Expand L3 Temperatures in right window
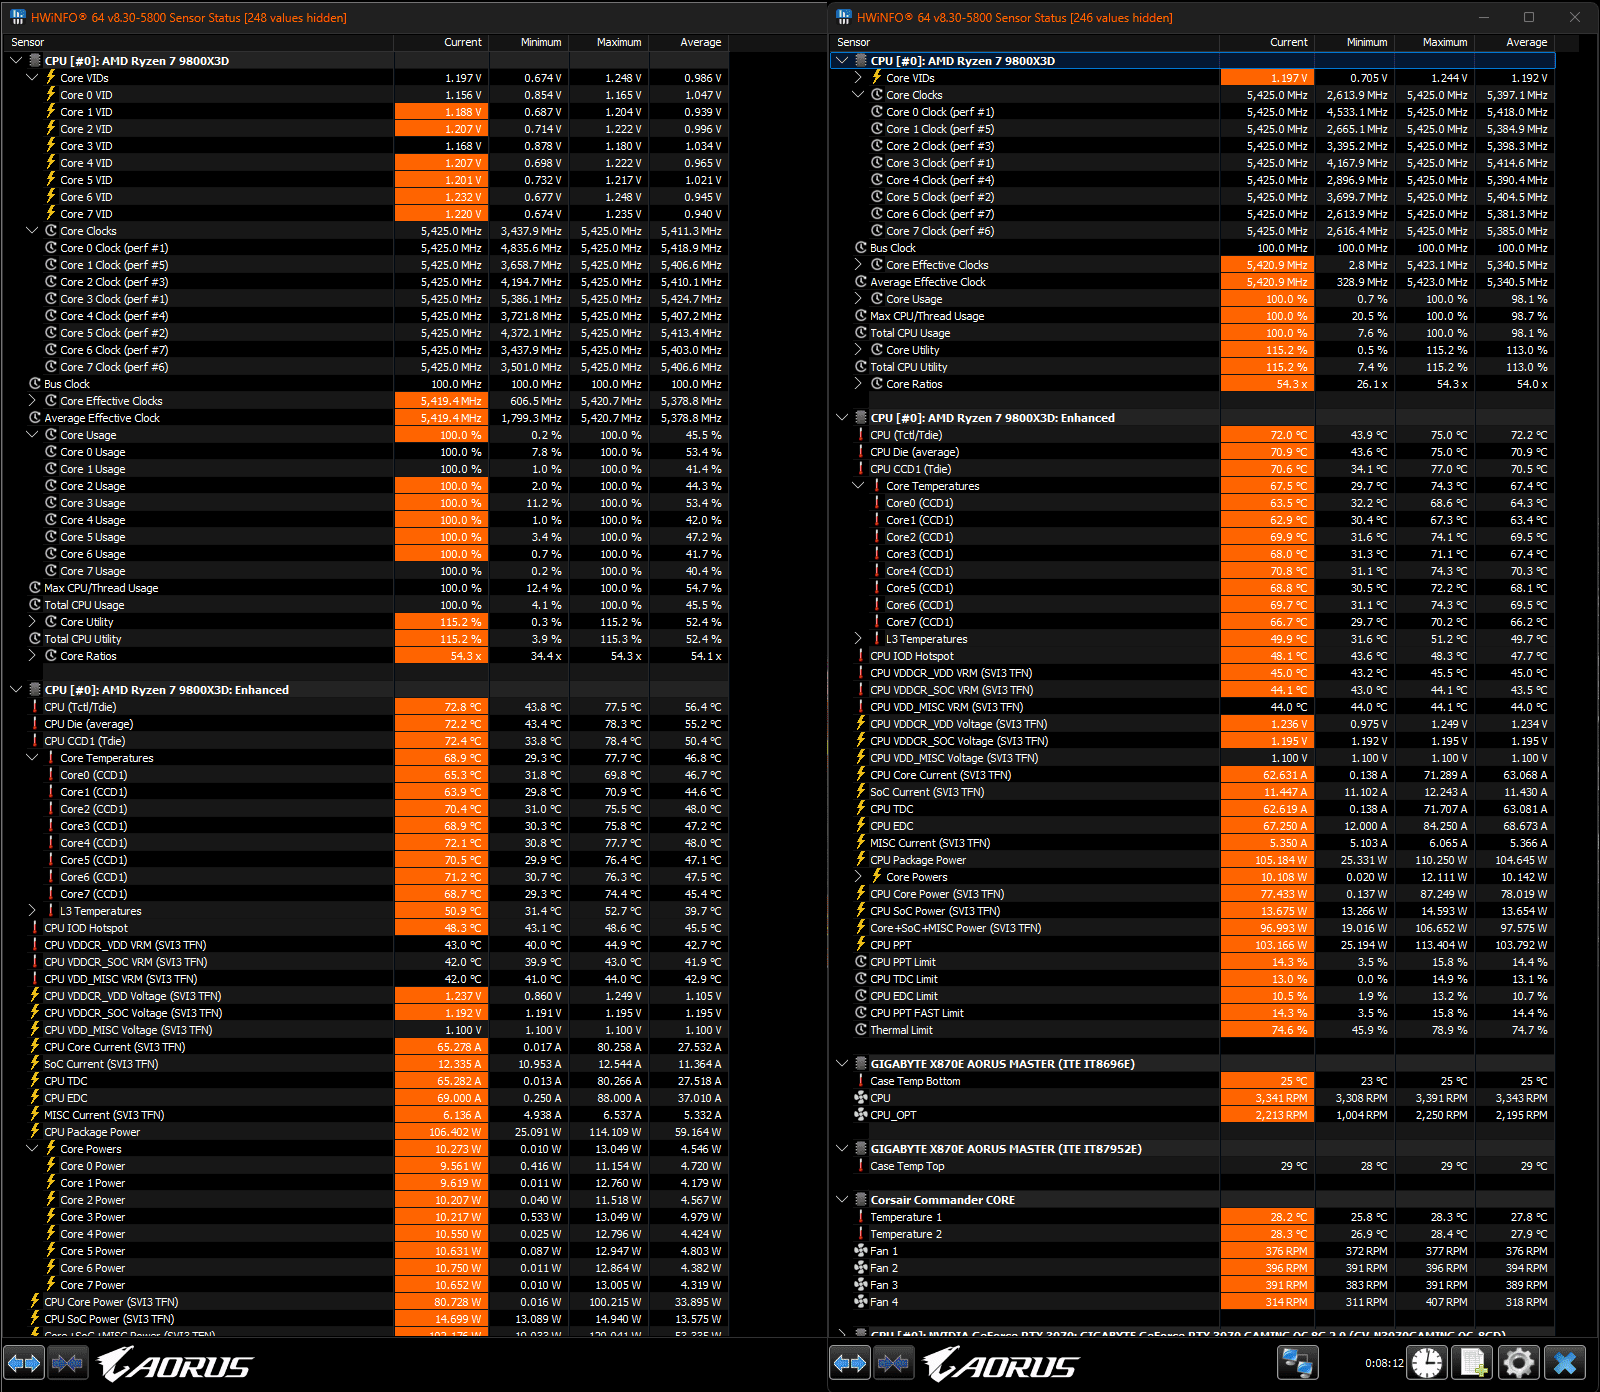The width and height of the screenshot is (1600, 1392). [858, 639]
